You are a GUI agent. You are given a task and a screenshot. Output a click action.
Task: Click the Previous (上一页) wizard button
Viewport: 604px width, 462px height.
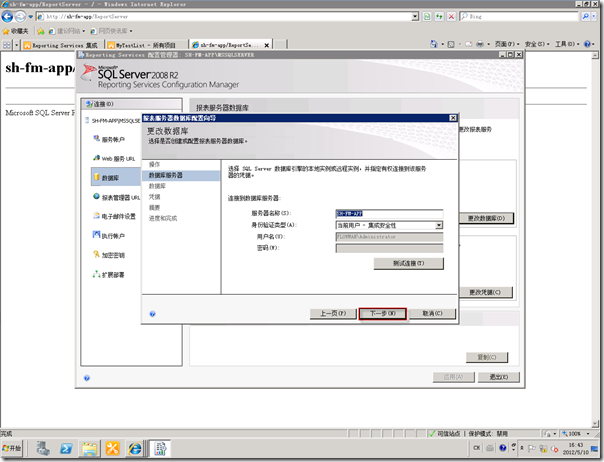tap(333, 313)
